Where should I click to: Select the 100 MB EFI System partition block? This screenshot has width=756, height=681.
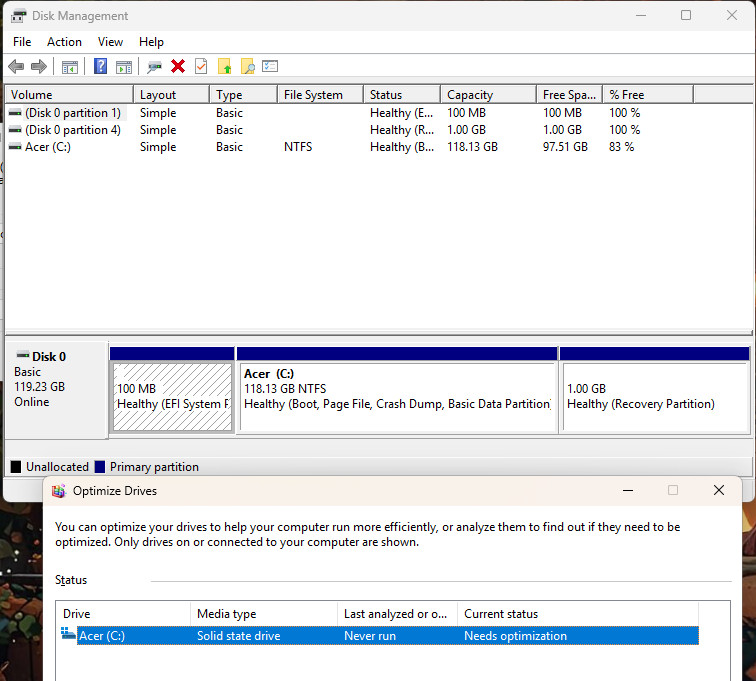173,396
